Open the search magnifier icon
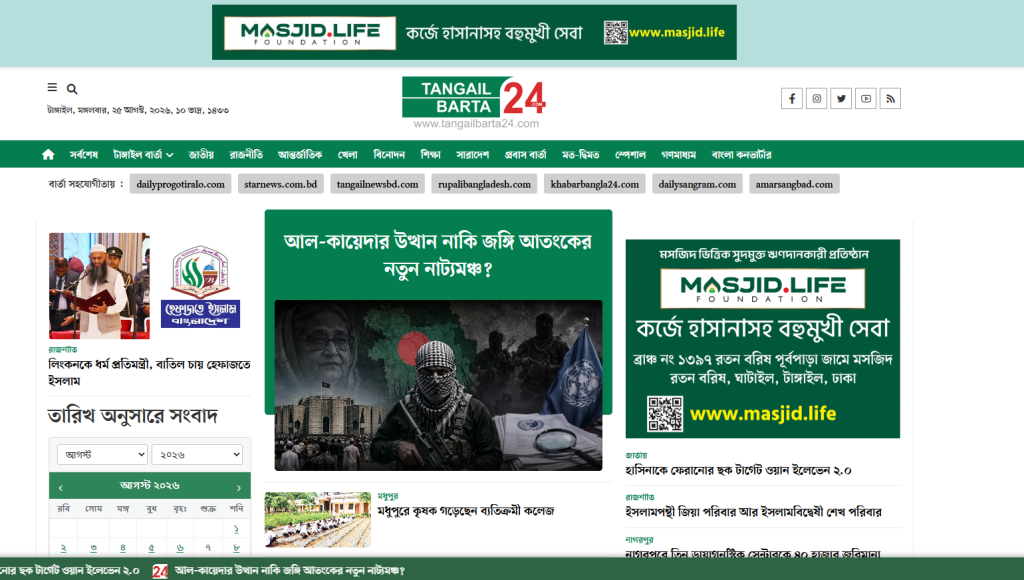The height and width of the screenshot is (580, 1024). tap(72, 89)
